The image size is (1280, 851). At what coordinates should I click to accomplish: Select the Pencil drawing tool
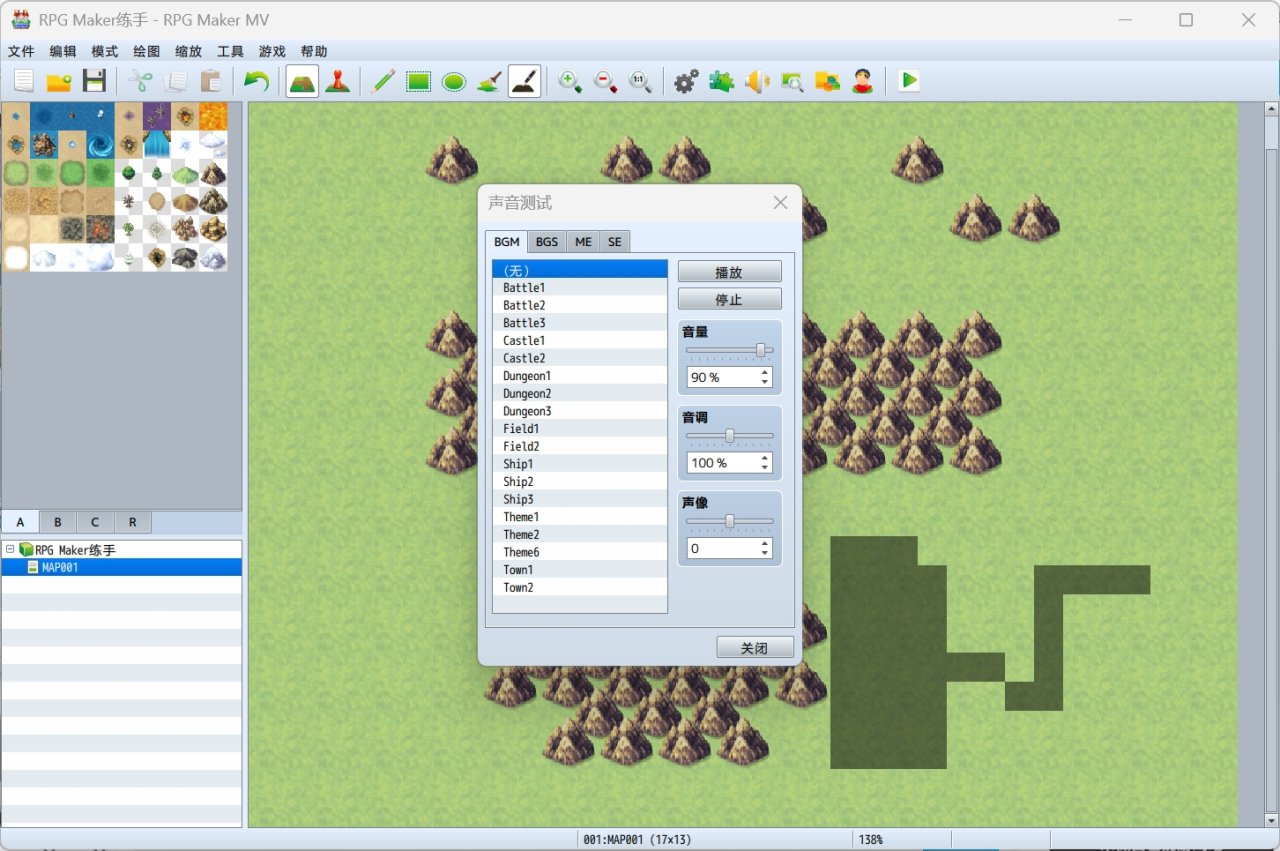tap(383, 82)
